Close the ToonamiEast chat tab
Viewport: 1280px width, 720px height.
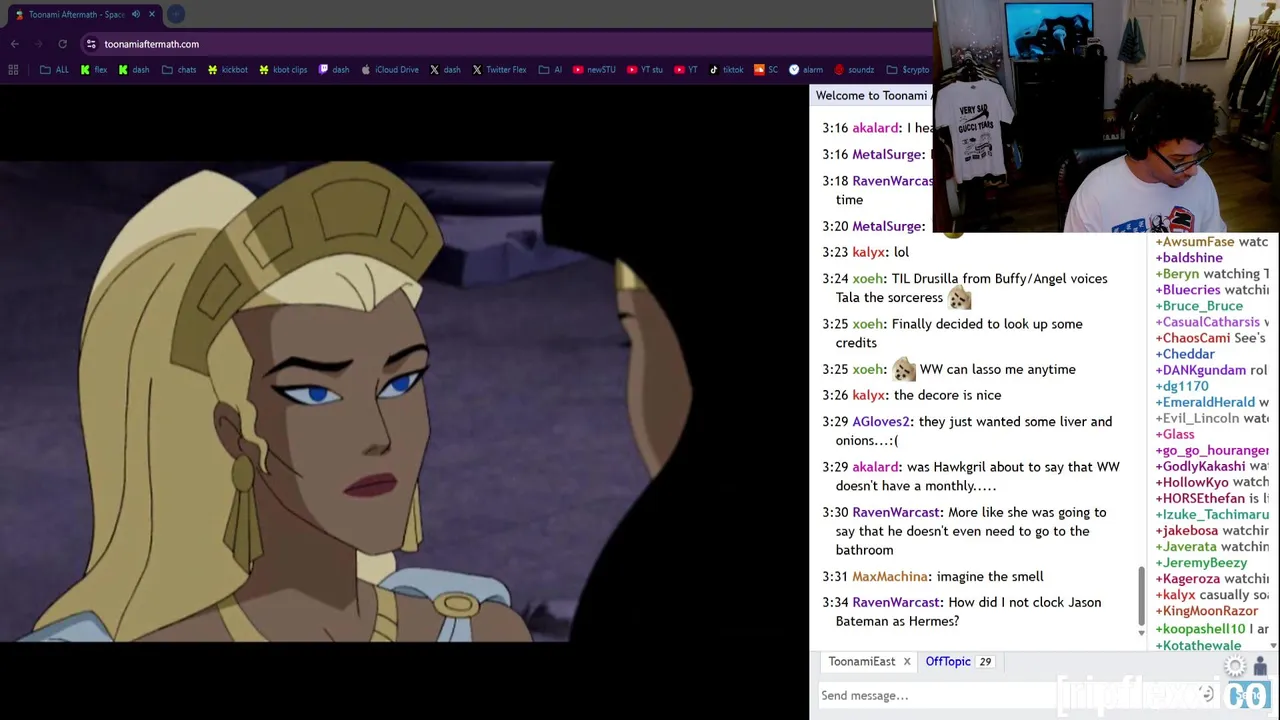click(x=907, y=662)
